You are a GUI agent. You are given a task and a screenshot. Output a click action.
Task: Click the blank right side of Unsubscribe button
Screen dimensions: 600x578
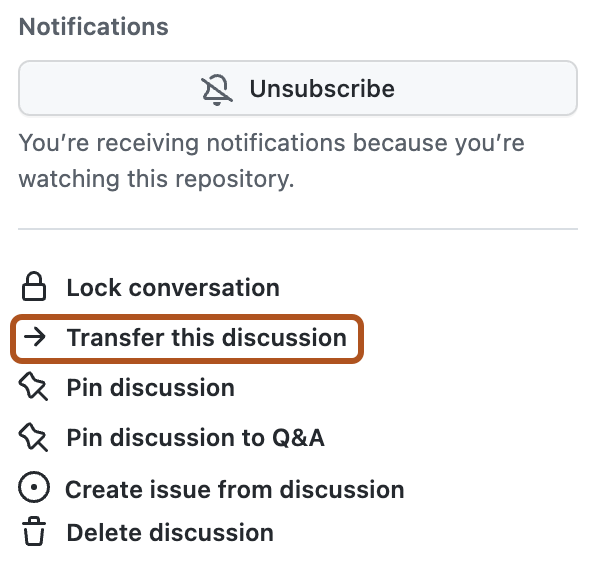click(500, 89)
